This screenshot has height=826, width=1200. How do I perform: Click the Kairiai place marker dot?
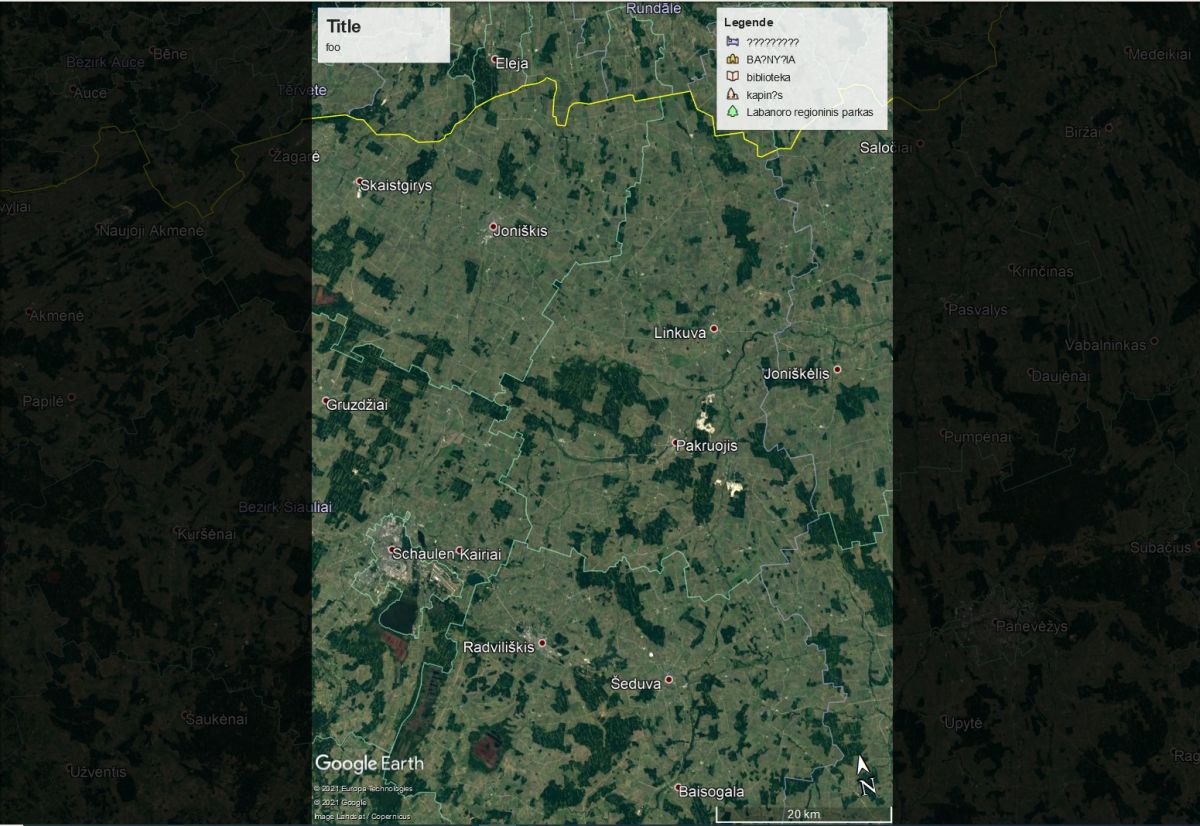[460, 551]
